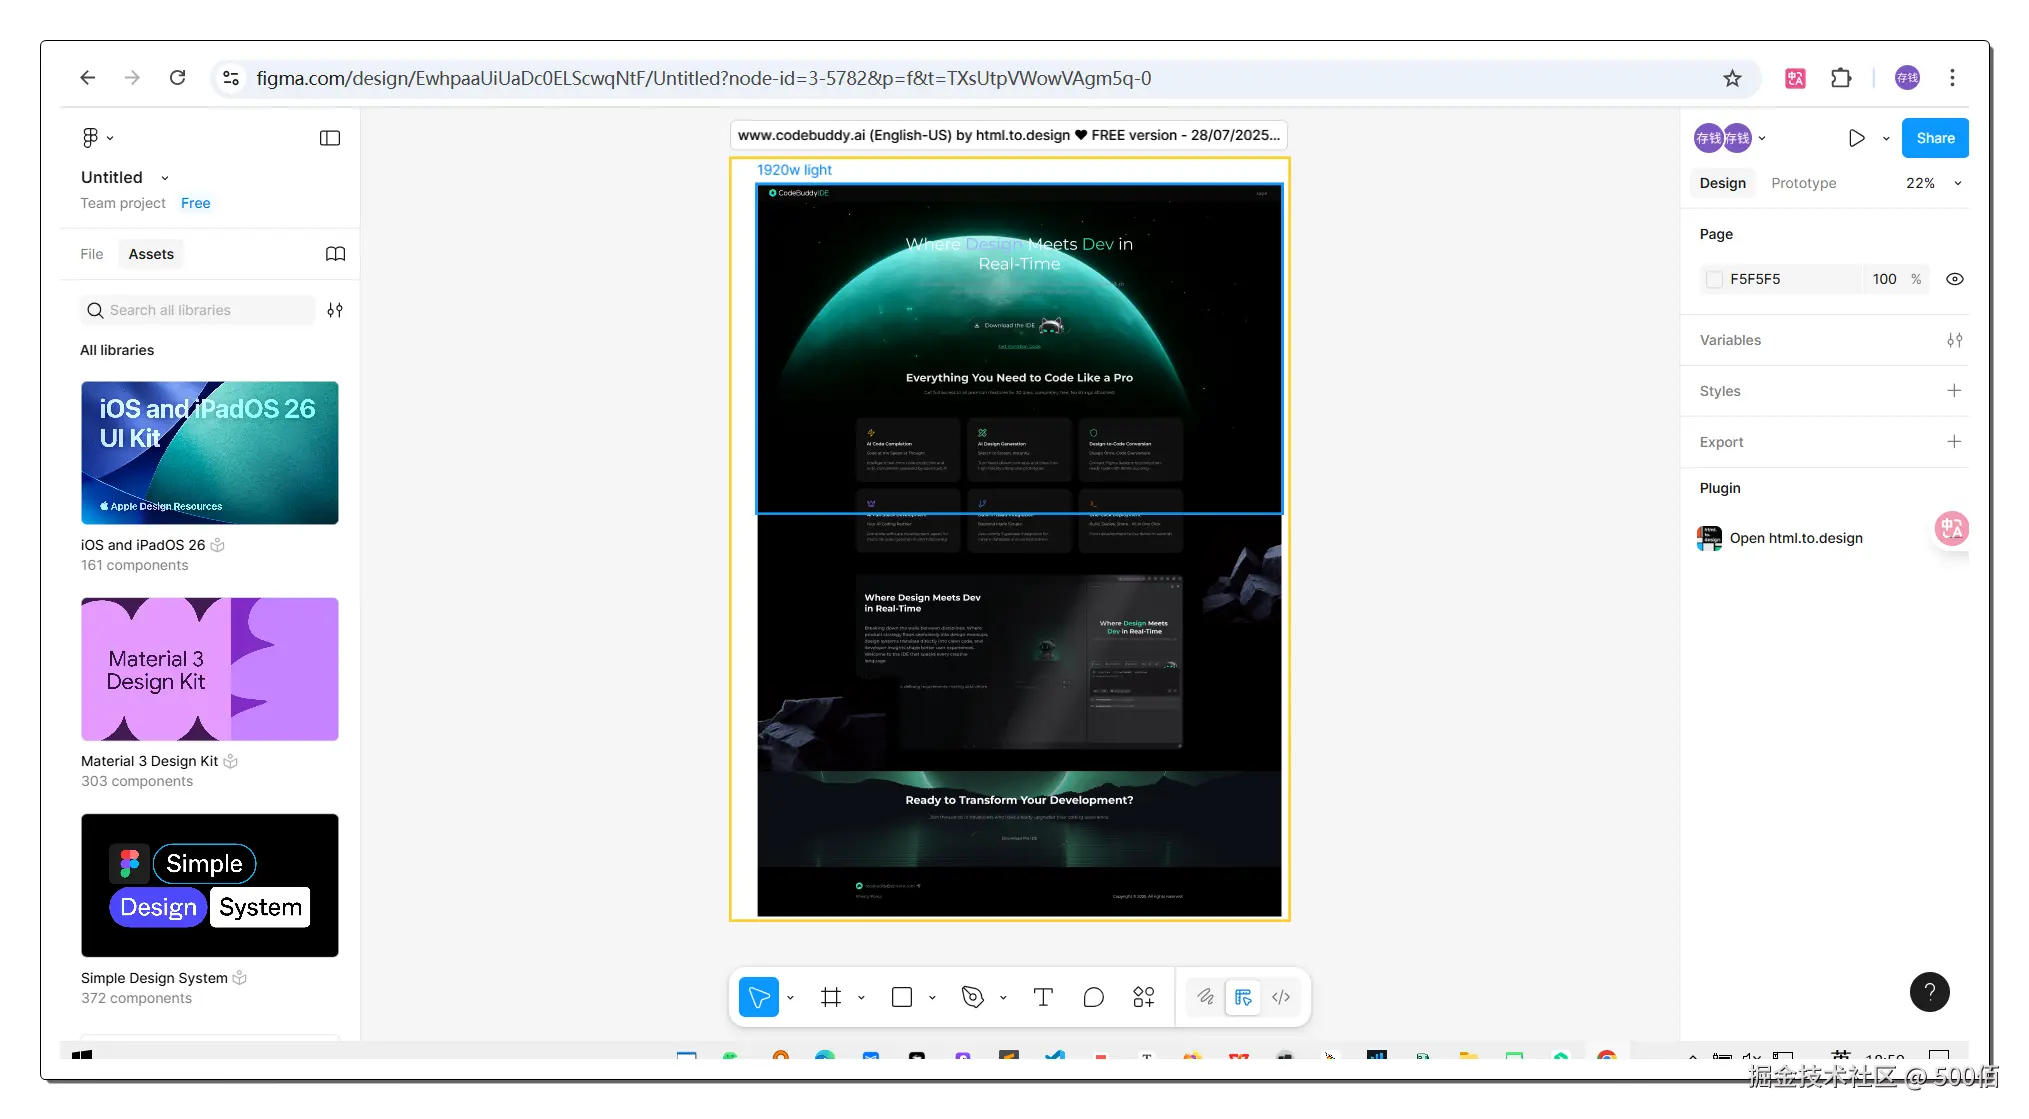The height and width of the screenshot is (1119, 2029).
Task: Expand the Rectangle tool options arrow
Action: [x=932, y=997]
